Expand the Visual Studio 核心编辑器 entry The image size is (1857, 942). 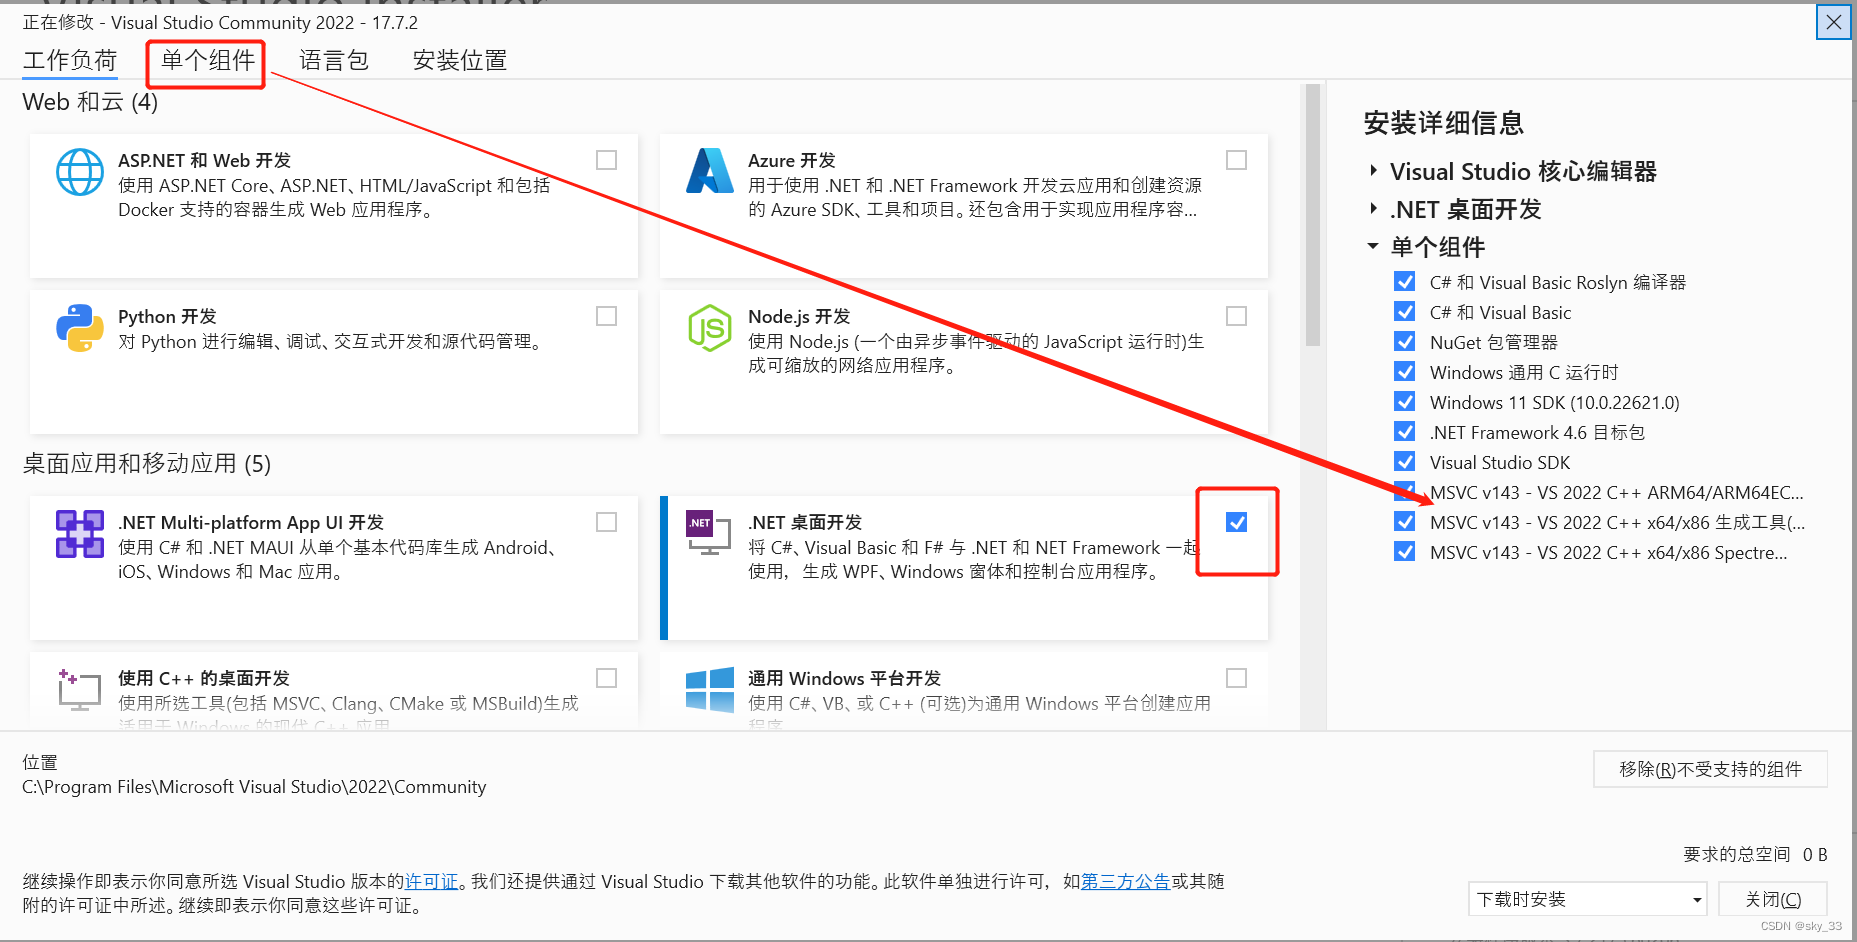coord(1372,170)
